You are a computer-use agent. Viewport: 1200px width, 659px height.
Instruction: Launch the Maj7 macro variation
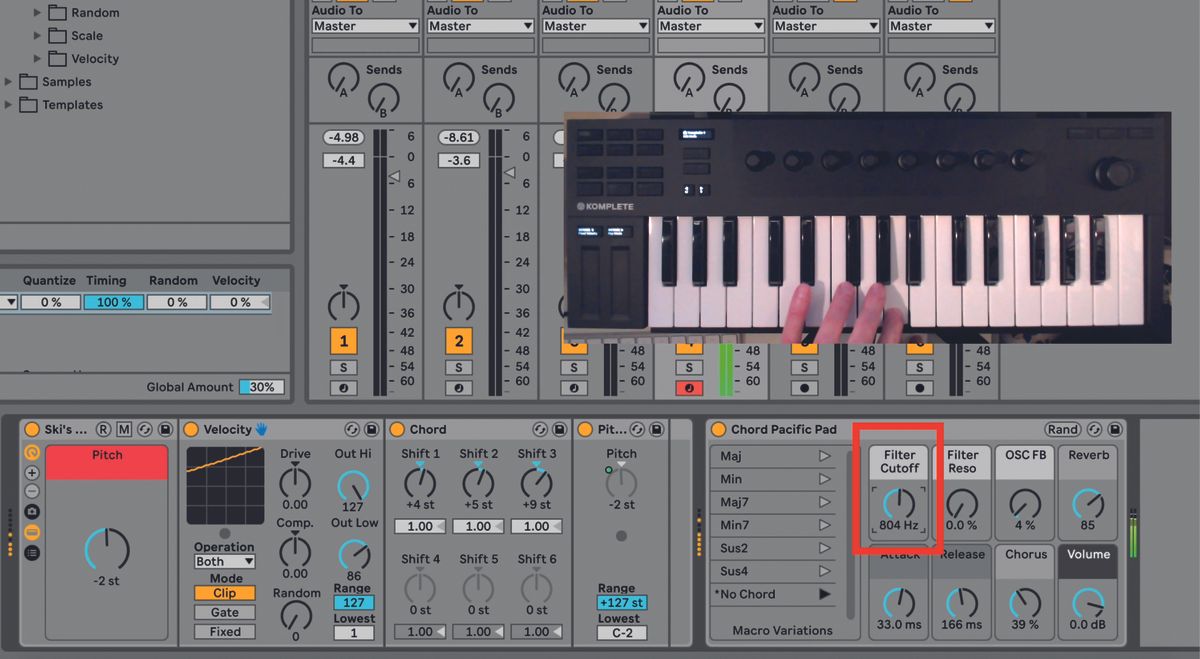(824, 502)
